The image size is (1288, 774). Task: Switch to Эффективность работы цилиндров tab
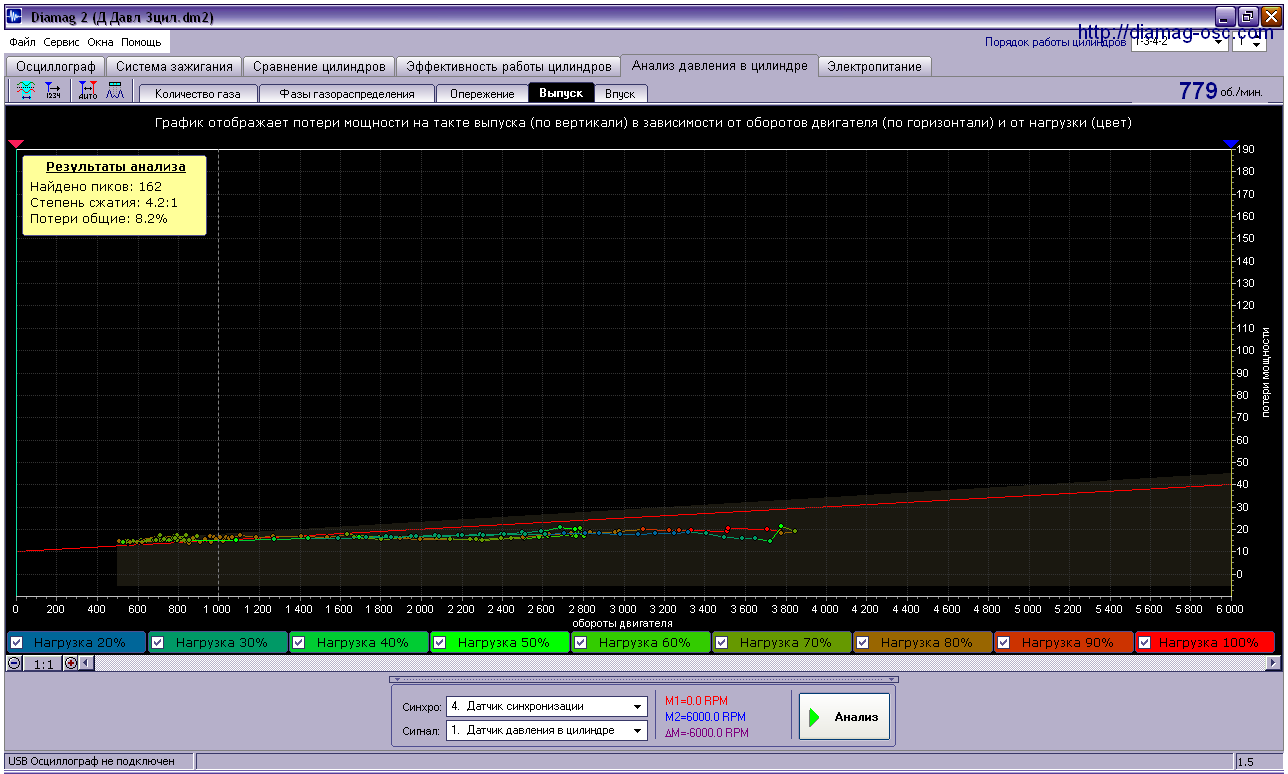(508, 66)
